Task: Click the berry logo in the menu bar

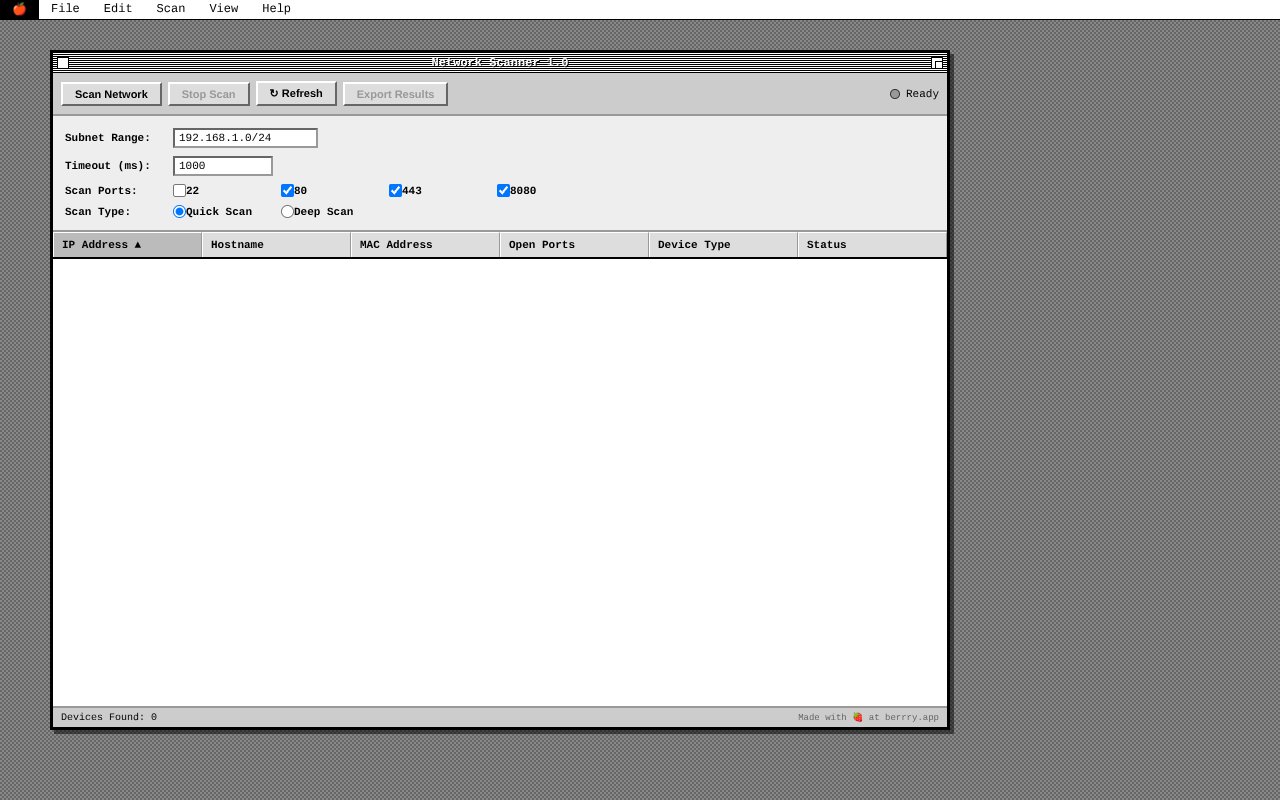Action: [x=18, y=9]
